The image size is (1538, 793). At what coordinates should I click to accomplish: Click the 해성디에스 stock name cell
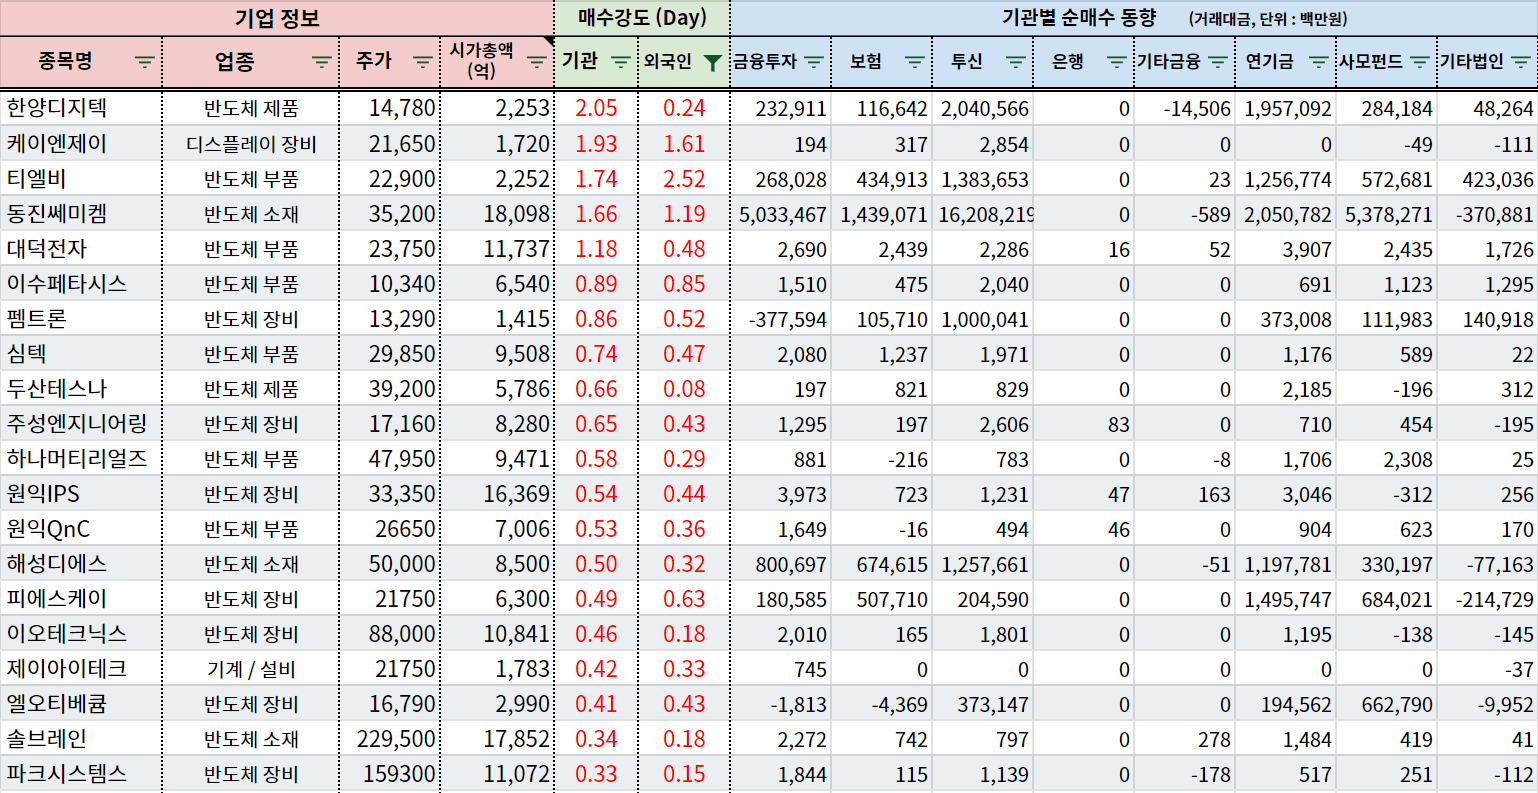click(x=81, y=563)
